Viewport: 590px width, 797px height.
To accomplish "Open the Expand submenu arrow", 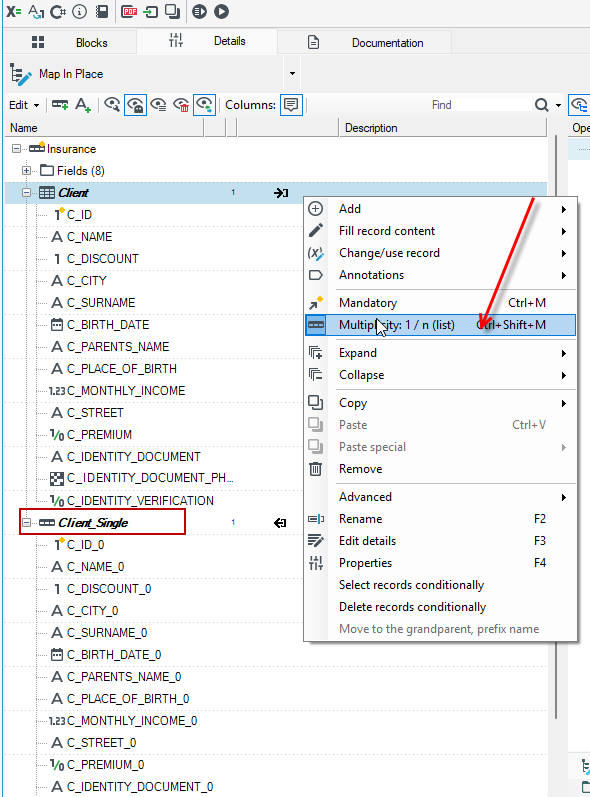I will (x=564, y=353).
